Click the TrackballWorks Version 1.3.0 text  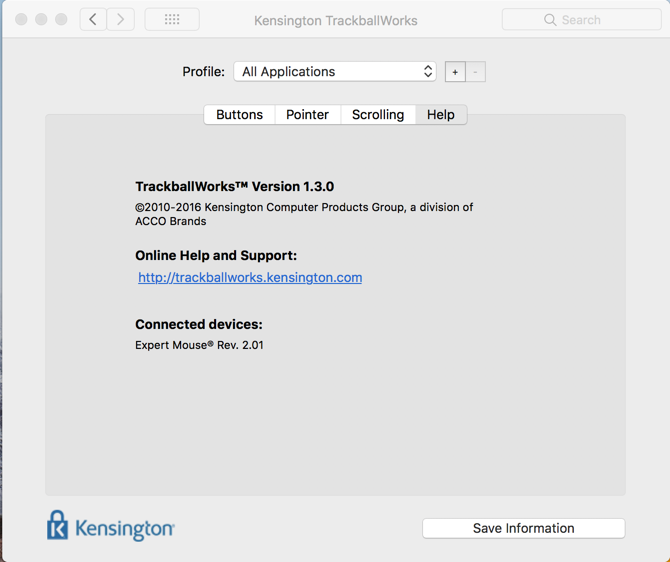pyautogui.click(x=235, y=186)
